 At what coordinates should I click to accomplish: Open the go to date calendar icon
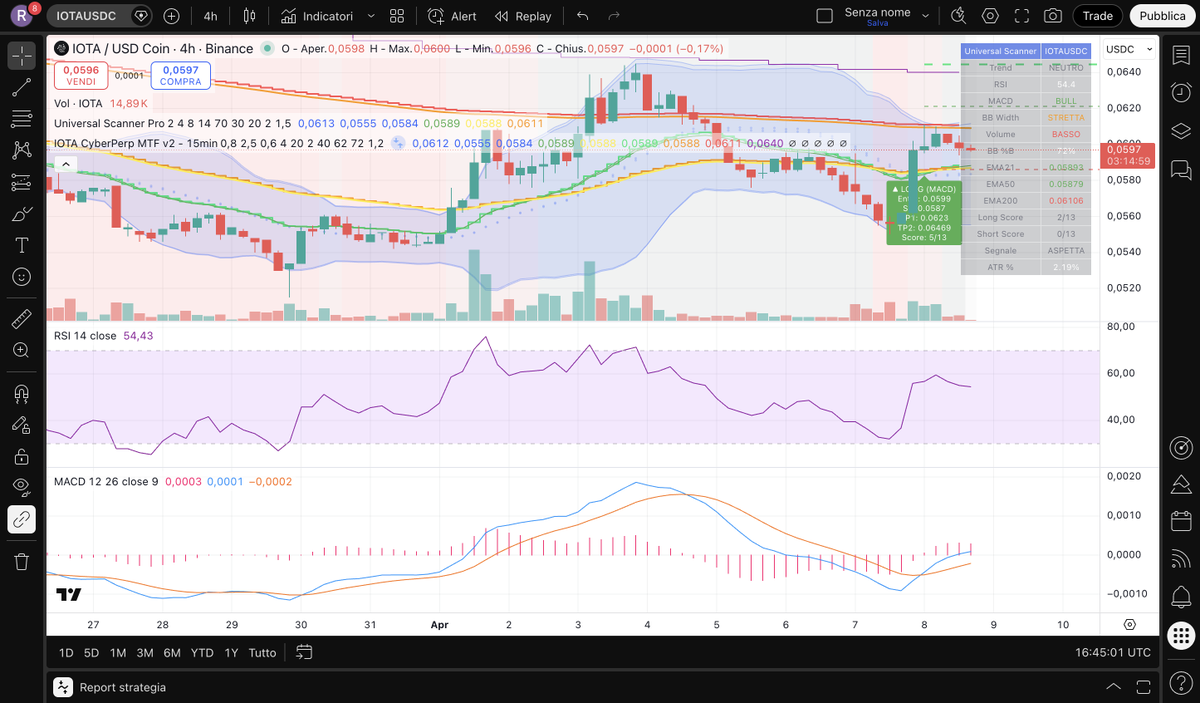(x=304, y=652)
